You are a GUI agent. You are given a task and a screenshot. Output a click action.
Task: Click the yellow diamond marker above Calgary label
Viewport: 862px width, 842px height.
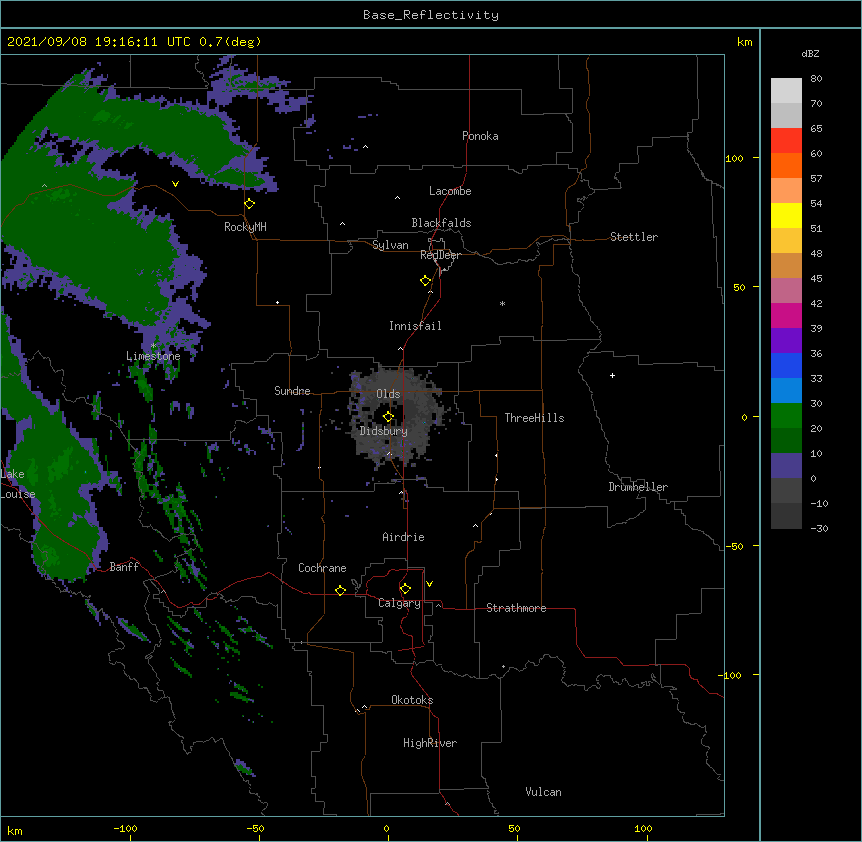(405, 589)
